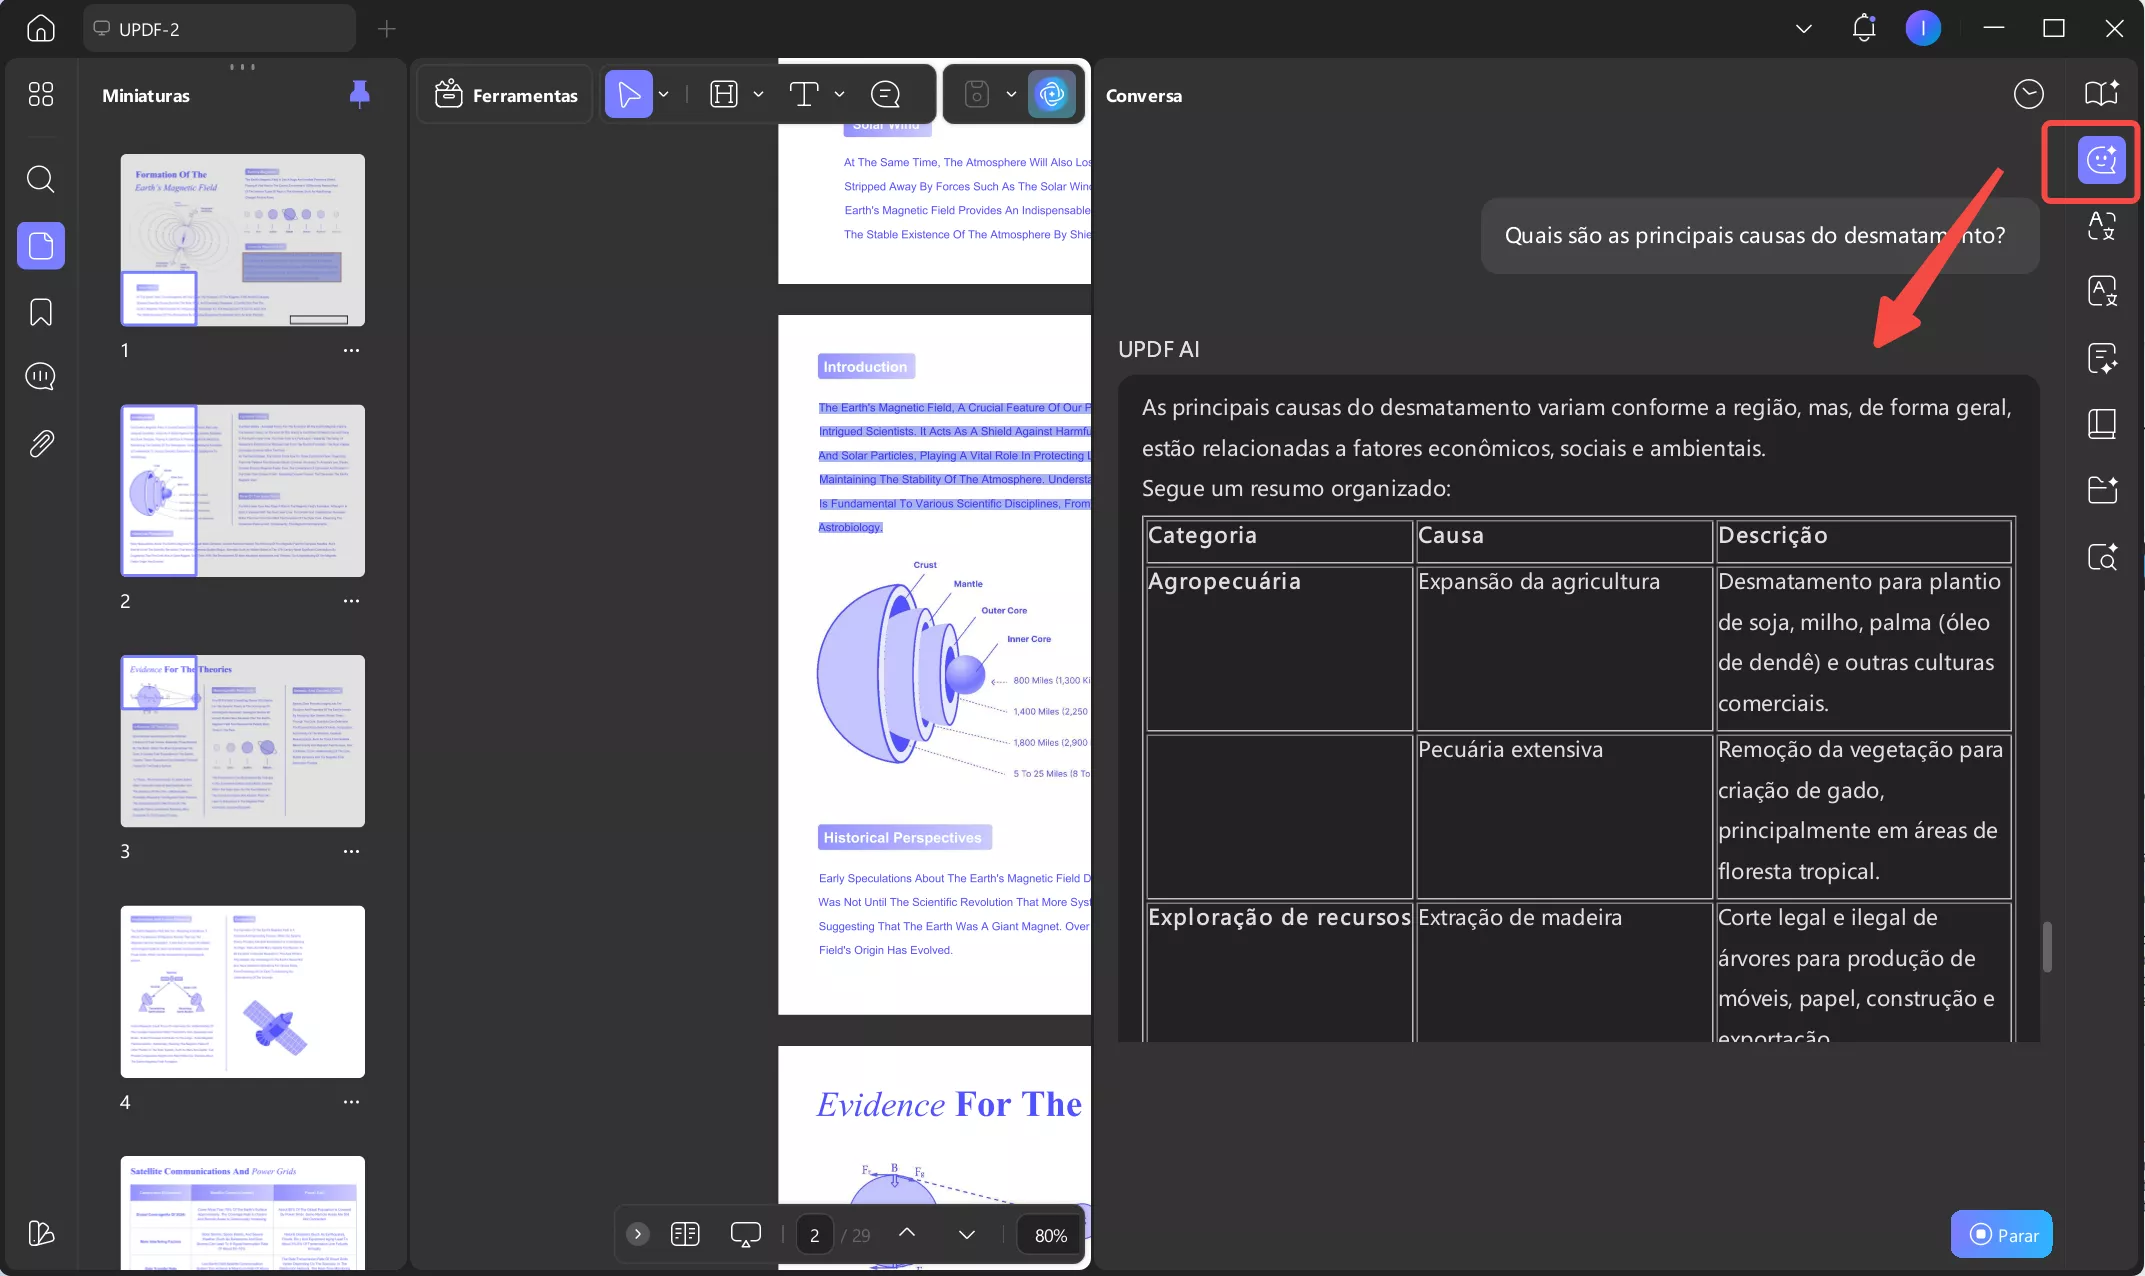This screenshot has height=1276, width=2145.
Task: Pin the Miniaturas panel
Action: point(360,95)
